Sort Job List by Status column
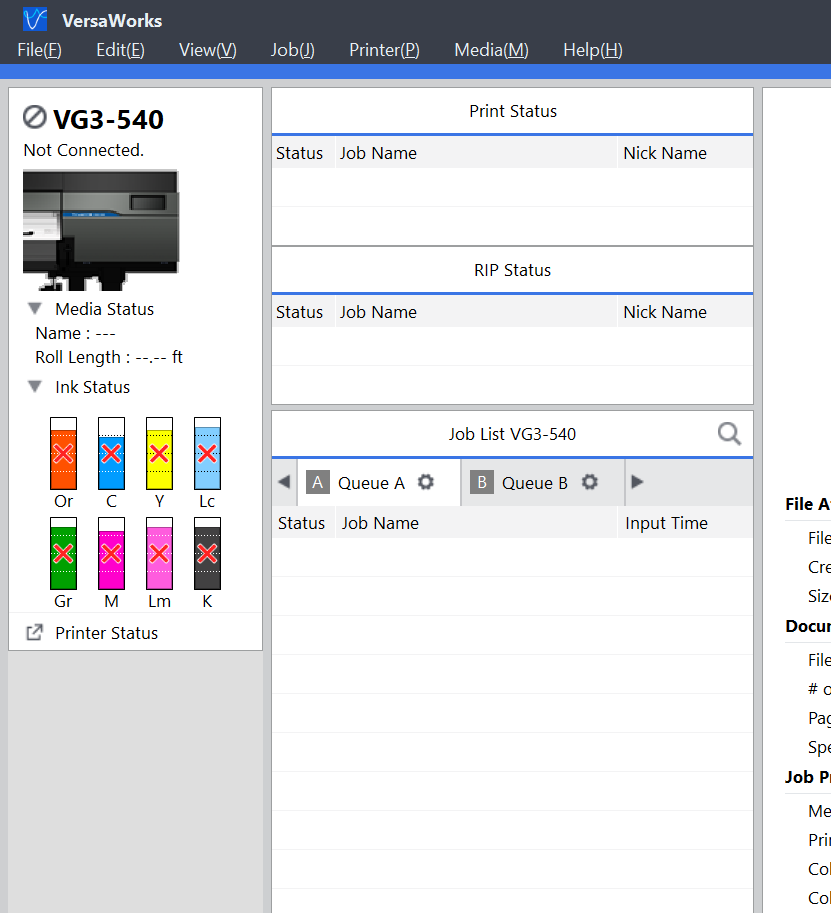Image resolution: width=831 pixels, height=913 pixels. (x=302, y=523)
